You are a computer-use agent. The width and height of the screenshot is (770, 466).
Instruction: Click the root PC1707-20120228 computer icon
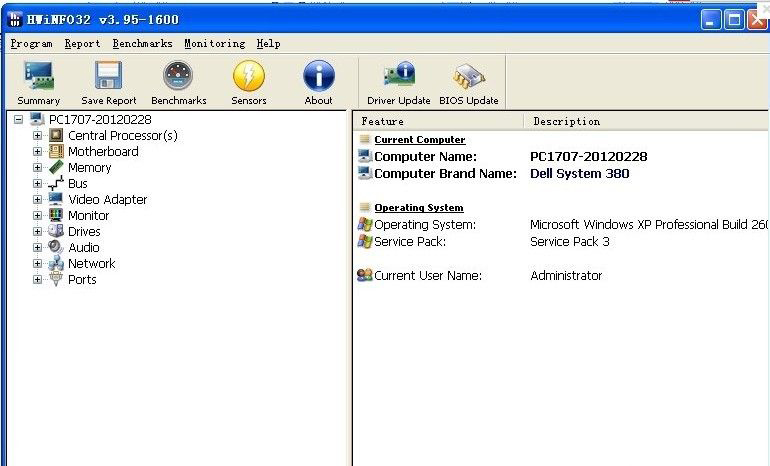pos(37,119)
